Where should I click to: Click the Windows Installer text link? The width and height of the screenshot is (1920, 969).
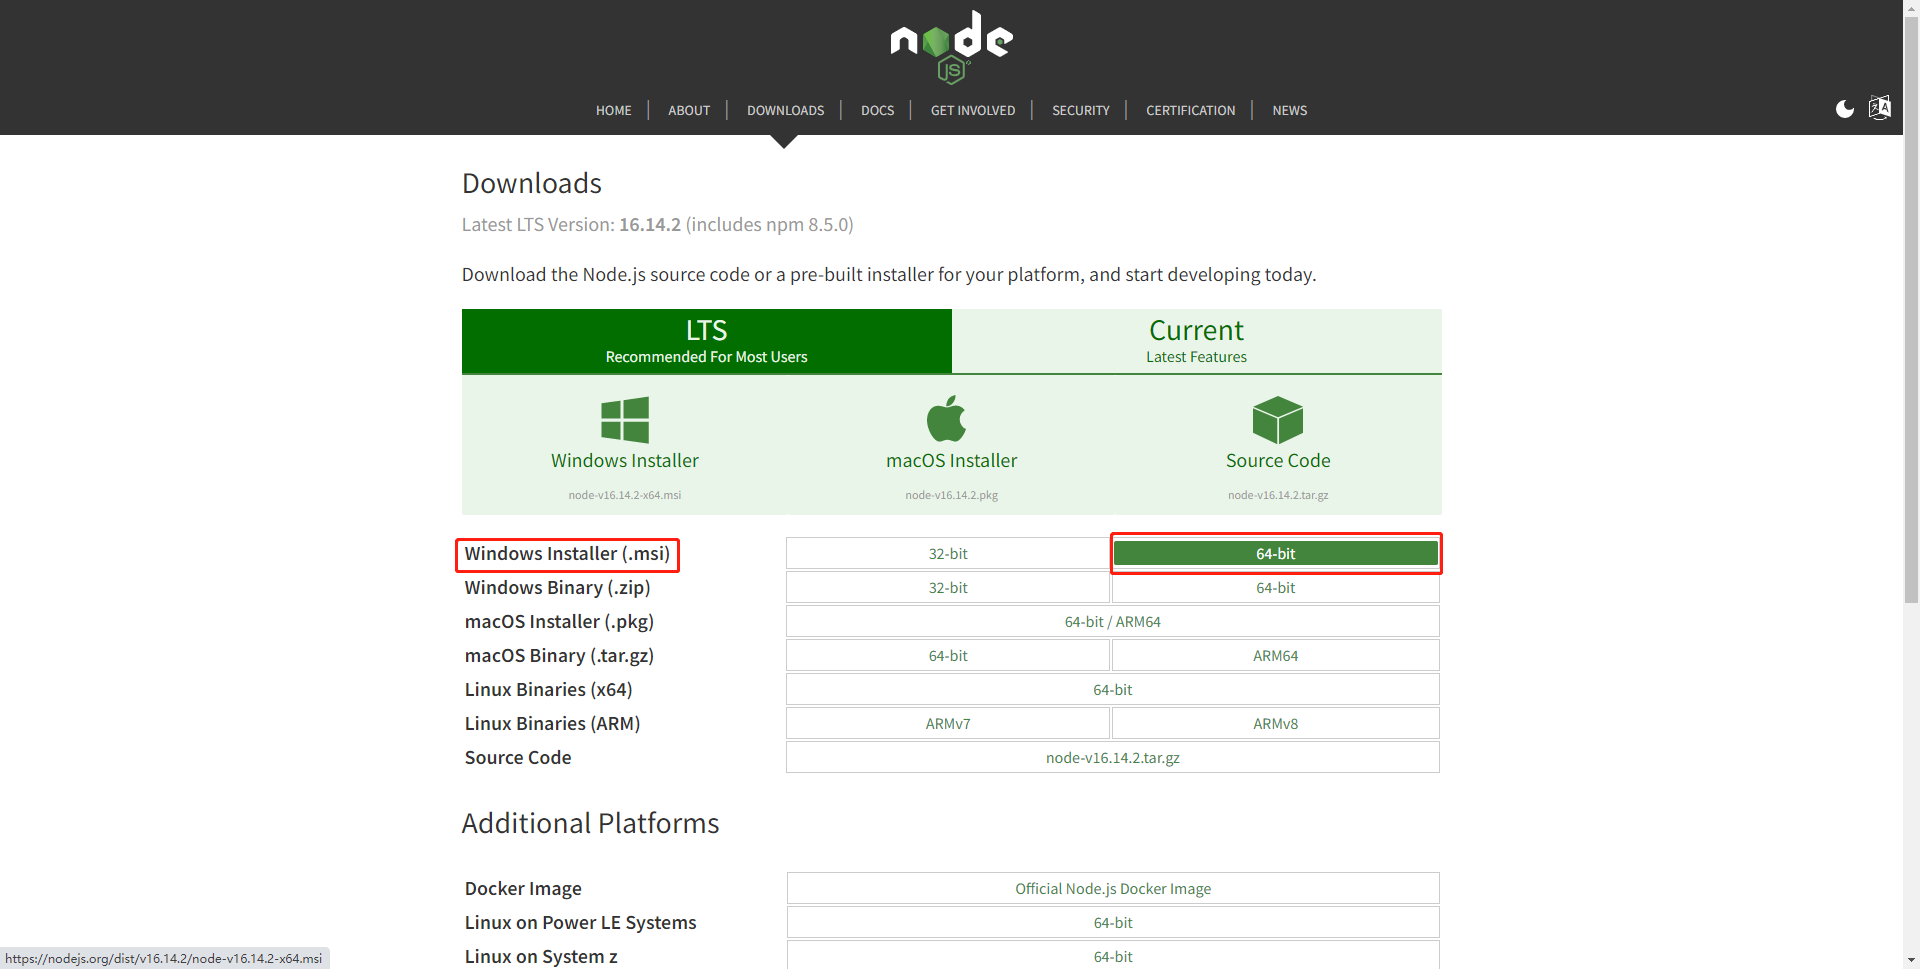click(x=625, y=461)
